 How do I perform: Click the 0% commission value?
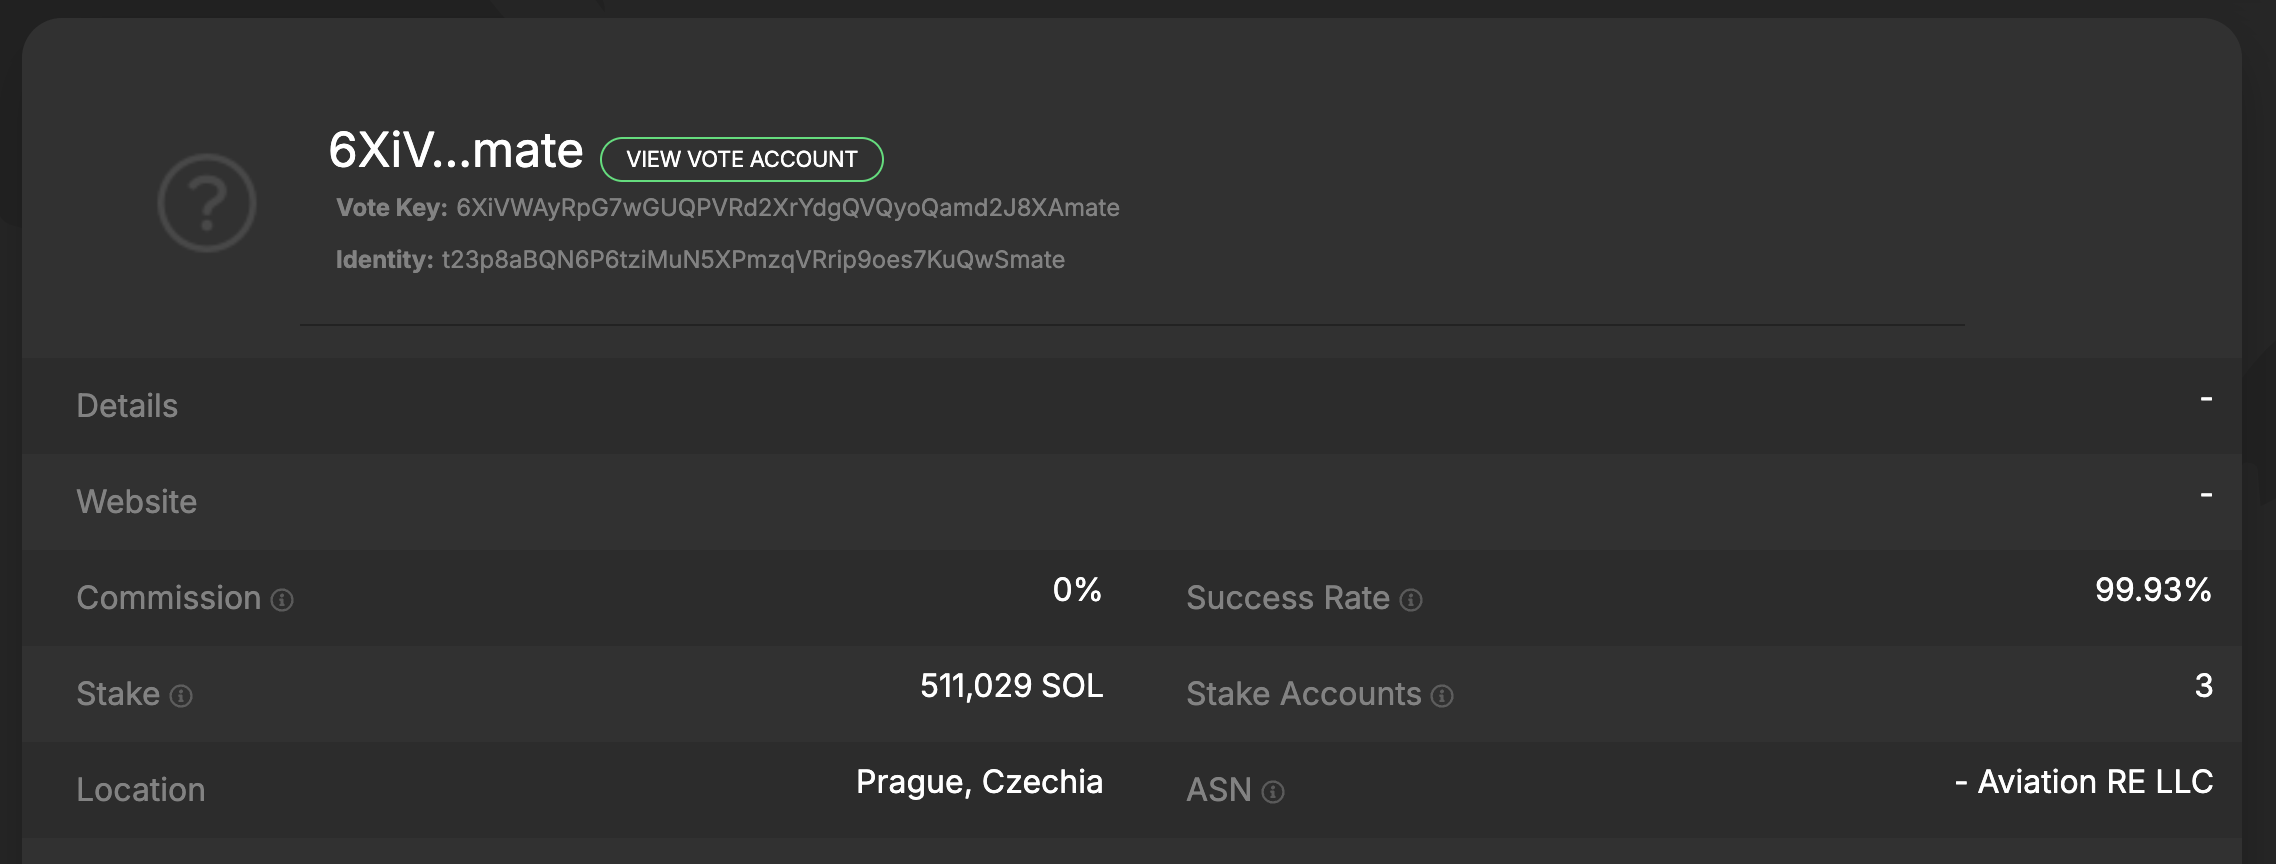pos(1077,590)
